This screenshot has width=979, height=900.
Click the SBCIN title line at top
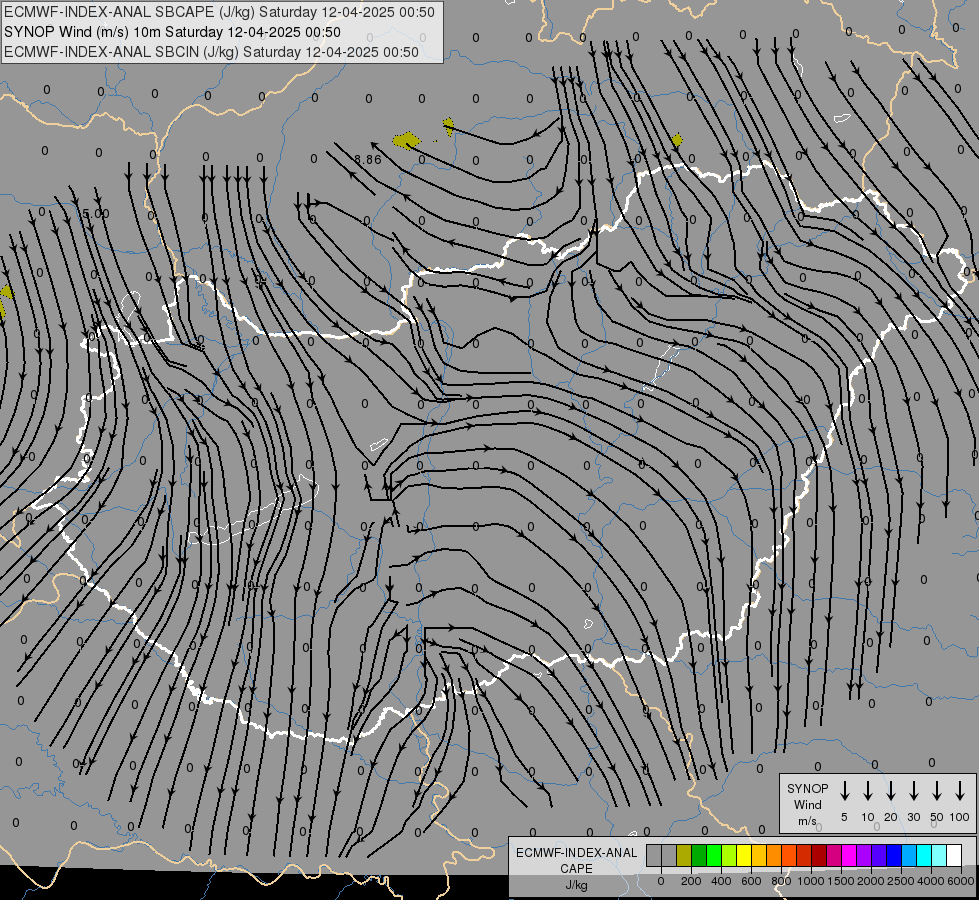[211, 52]
